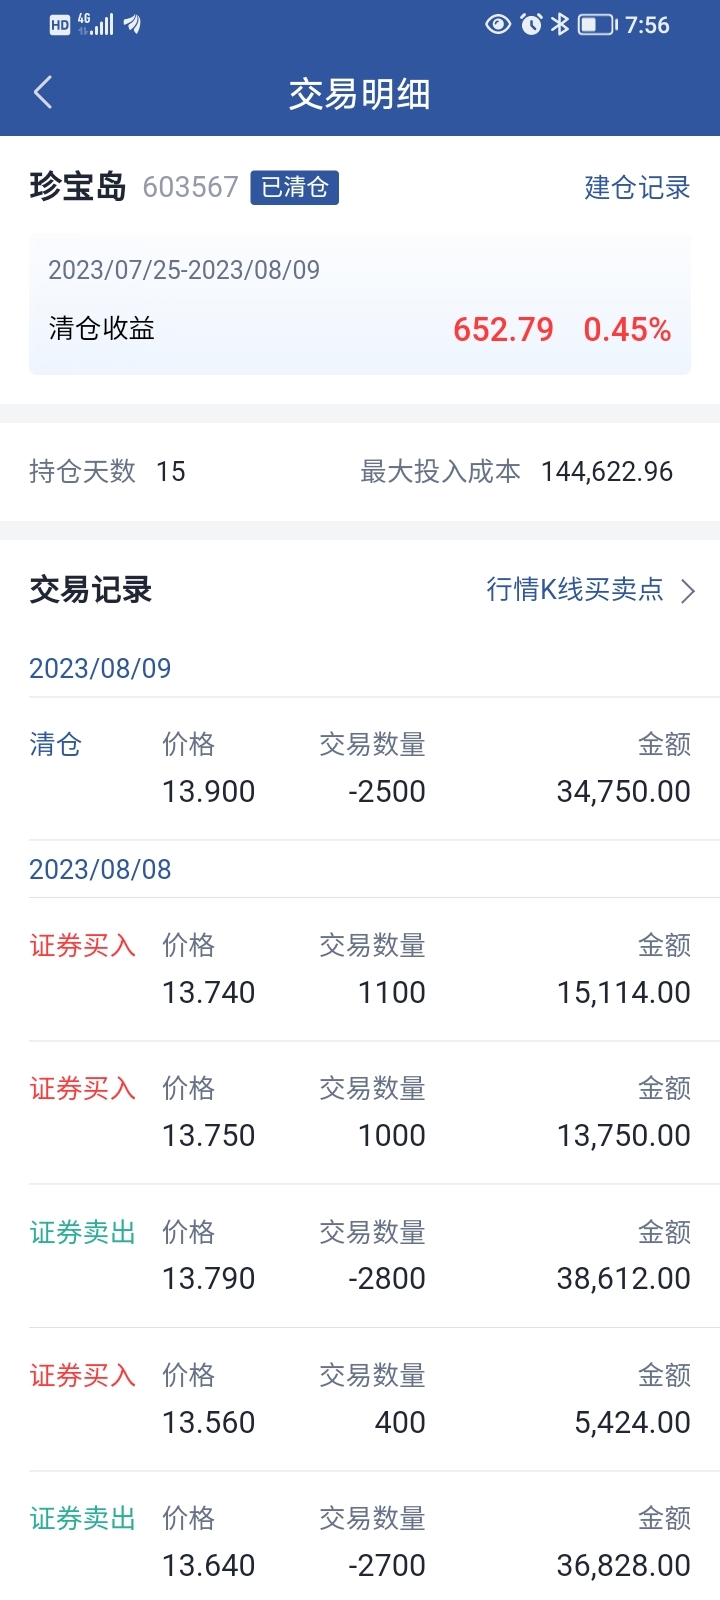Screen dimensions: 720x1600
Task: Tap the 清仓收益 summary card
Action: (x=360, y=305)
